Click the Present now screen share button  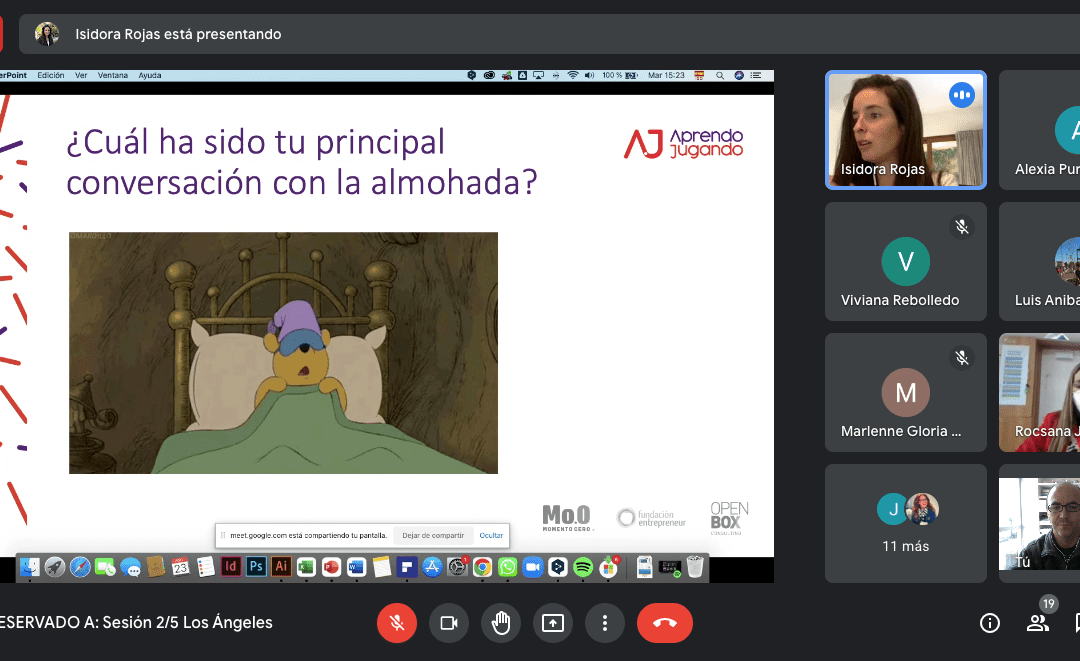pyautogui.click(x=552, y=623)
